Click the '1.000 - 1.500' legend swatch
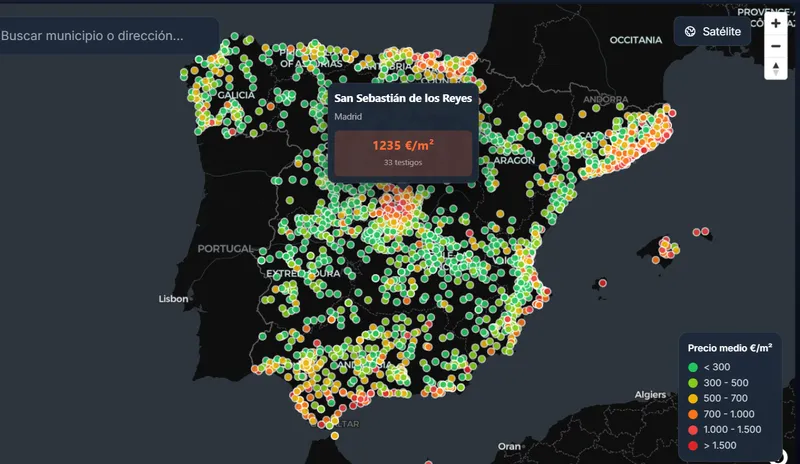 coord(693,430)
